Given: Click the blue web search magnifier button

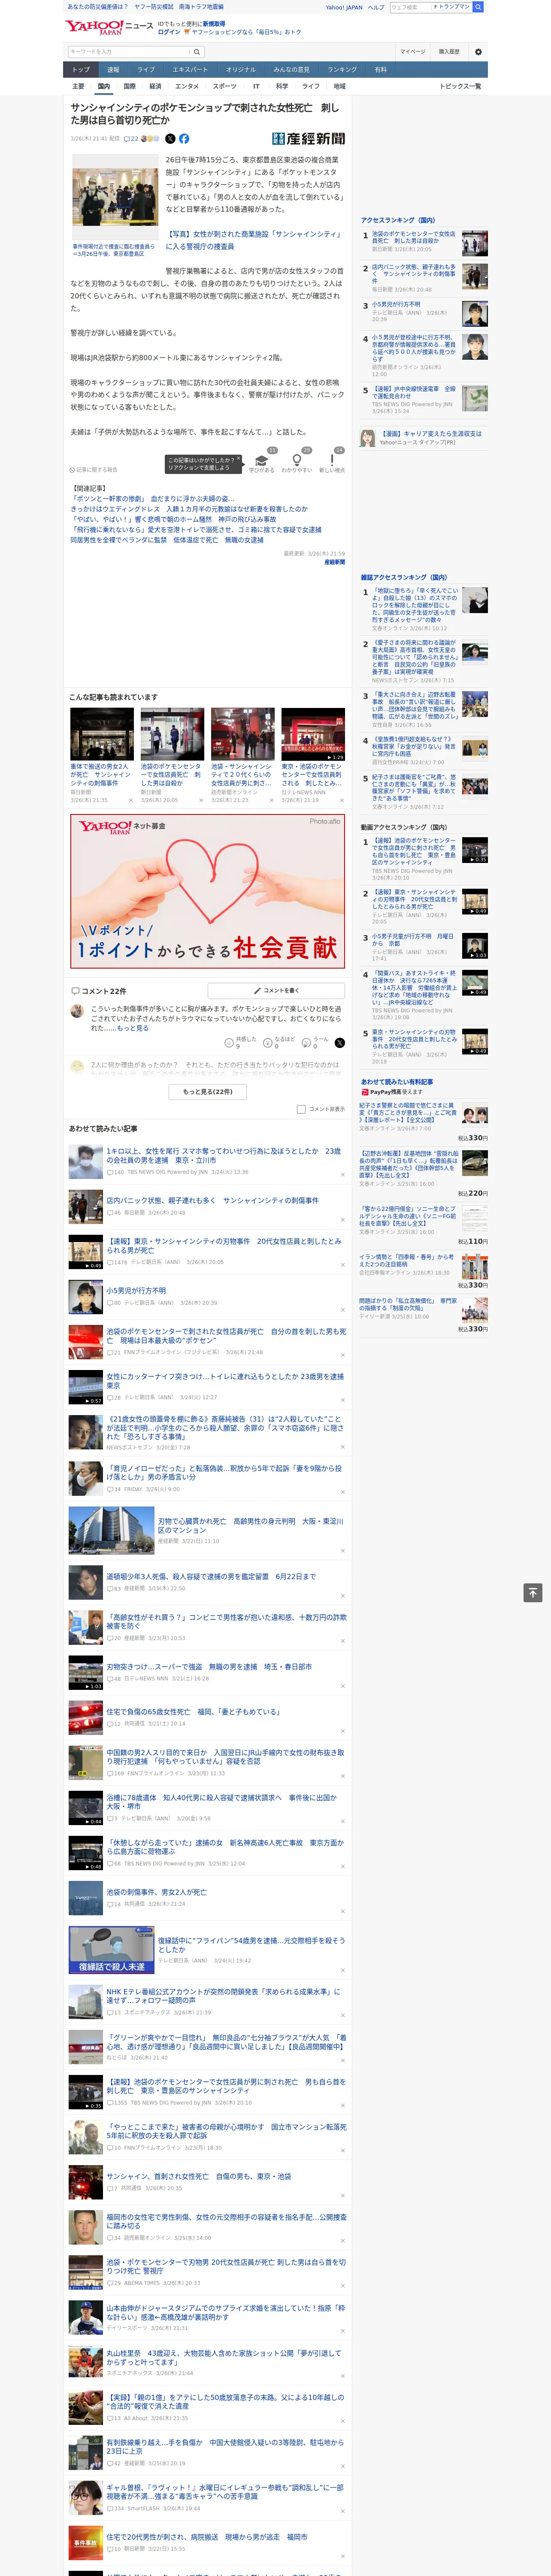Looking at the screenshot, I should coord(478,7).
